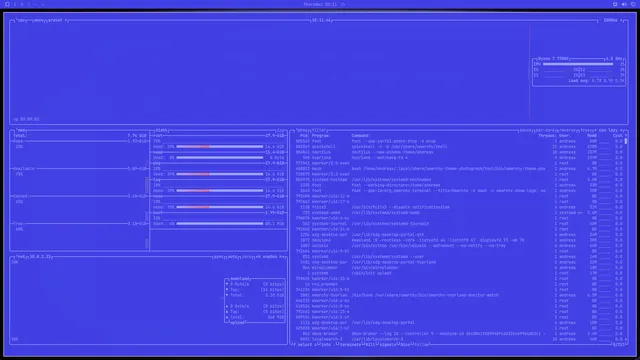Toggle the 'proc' box header label

click(x=303, y=130)
